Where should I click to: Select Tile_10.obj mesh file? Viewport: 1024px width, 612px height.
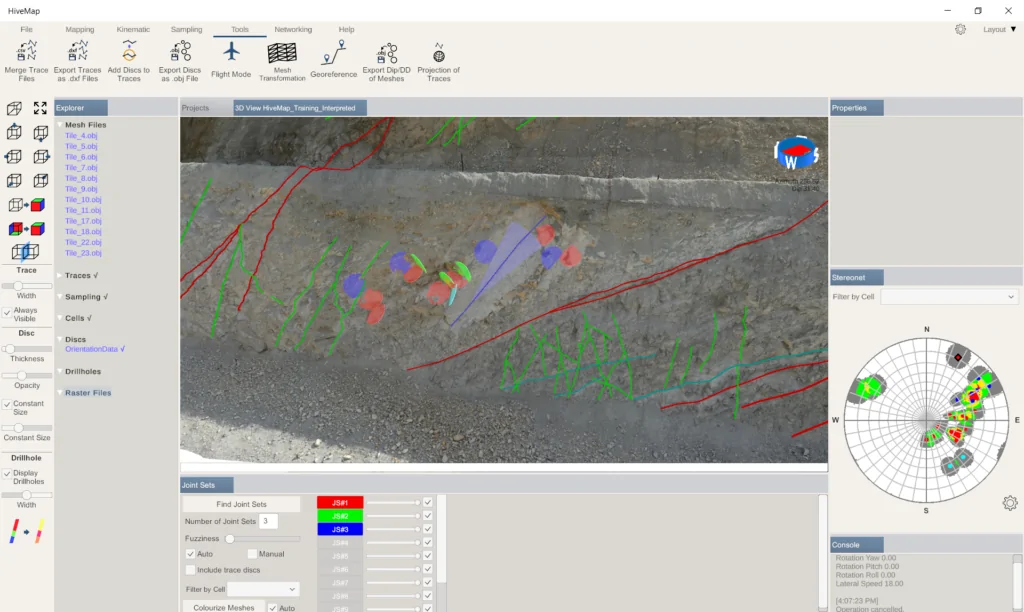click(x=83, y=200)
